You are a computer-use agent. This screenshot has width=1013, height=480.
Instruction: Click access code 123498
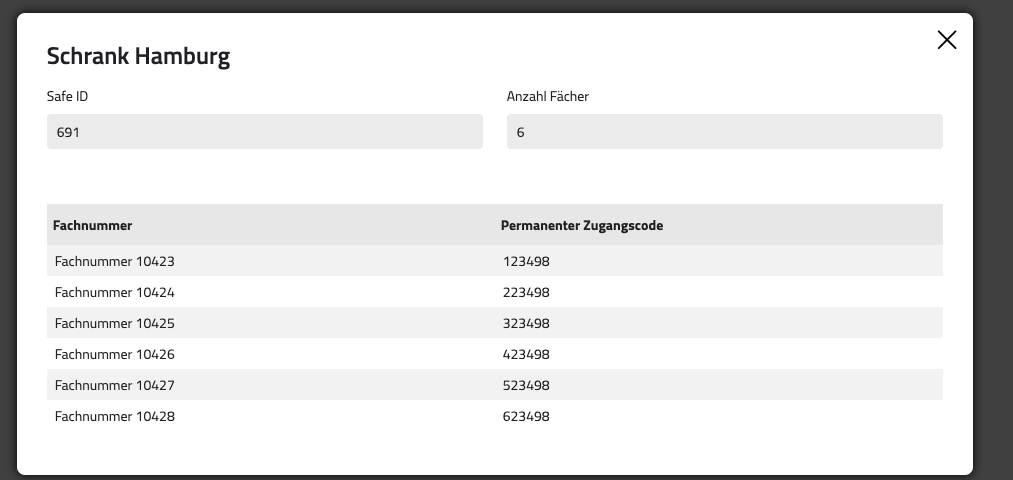click(526, 261)
